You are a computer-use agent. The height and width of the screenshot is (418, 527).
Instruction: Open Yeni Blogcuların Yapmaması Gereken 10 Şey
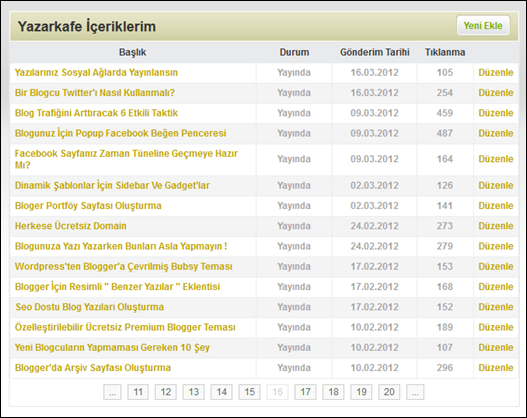pyautogui.click(x=112, y=347)
